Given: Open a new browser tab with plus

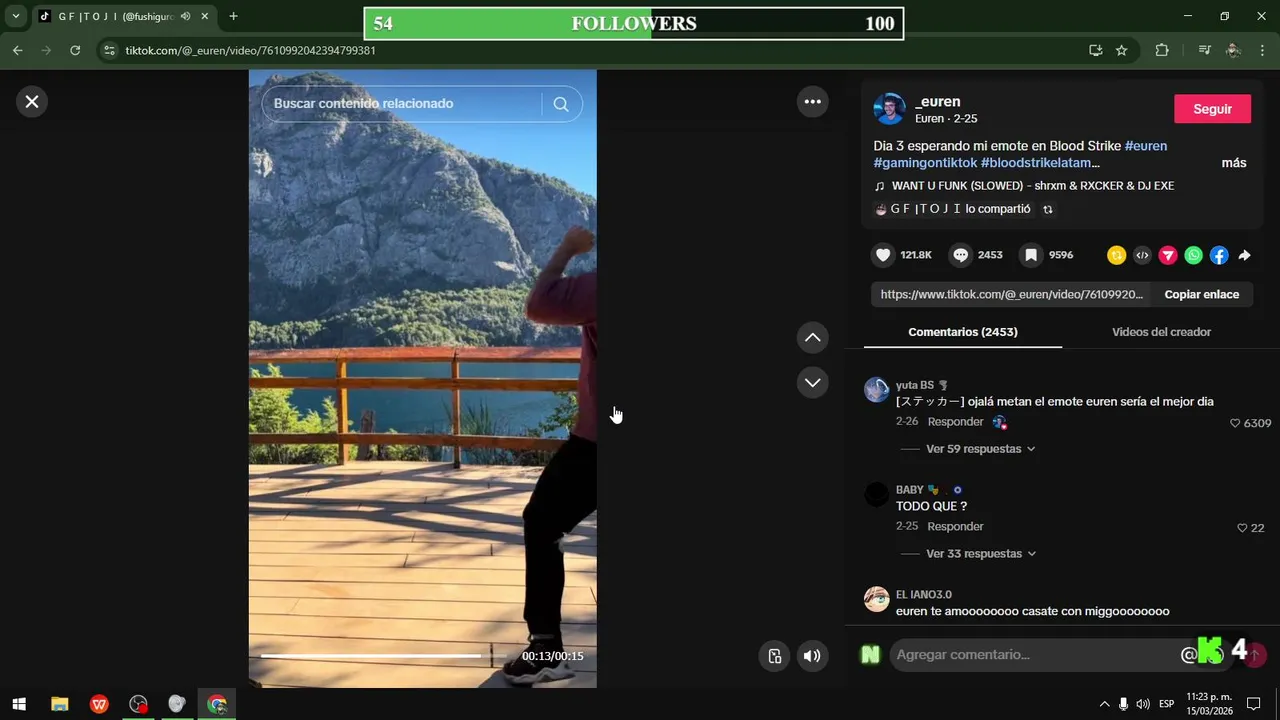Looking at the screenshot, I should point(233,16).
